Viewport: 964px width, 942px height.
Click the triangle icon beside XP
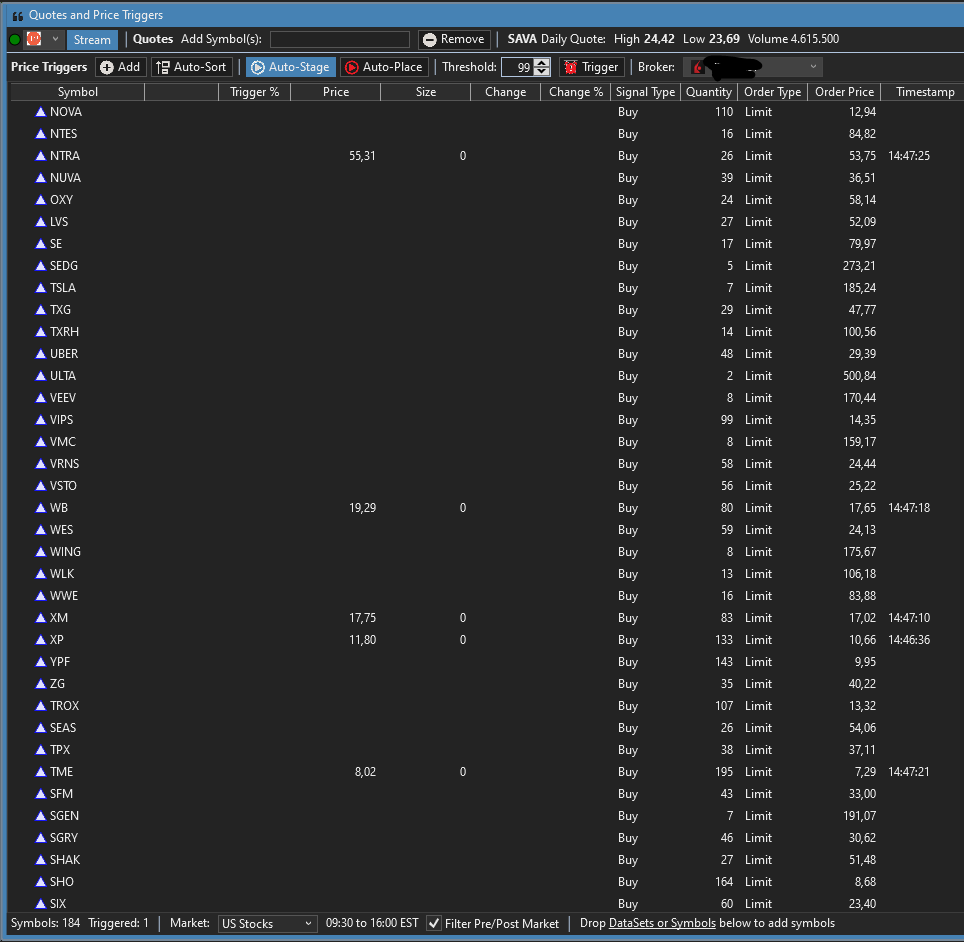41,639
